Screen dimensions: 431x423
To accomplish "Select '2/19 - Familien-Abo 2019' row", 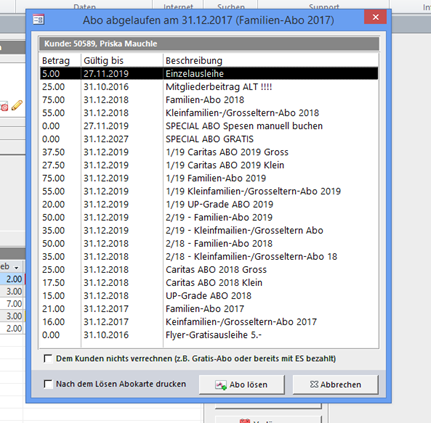I will tap(209, 217).
